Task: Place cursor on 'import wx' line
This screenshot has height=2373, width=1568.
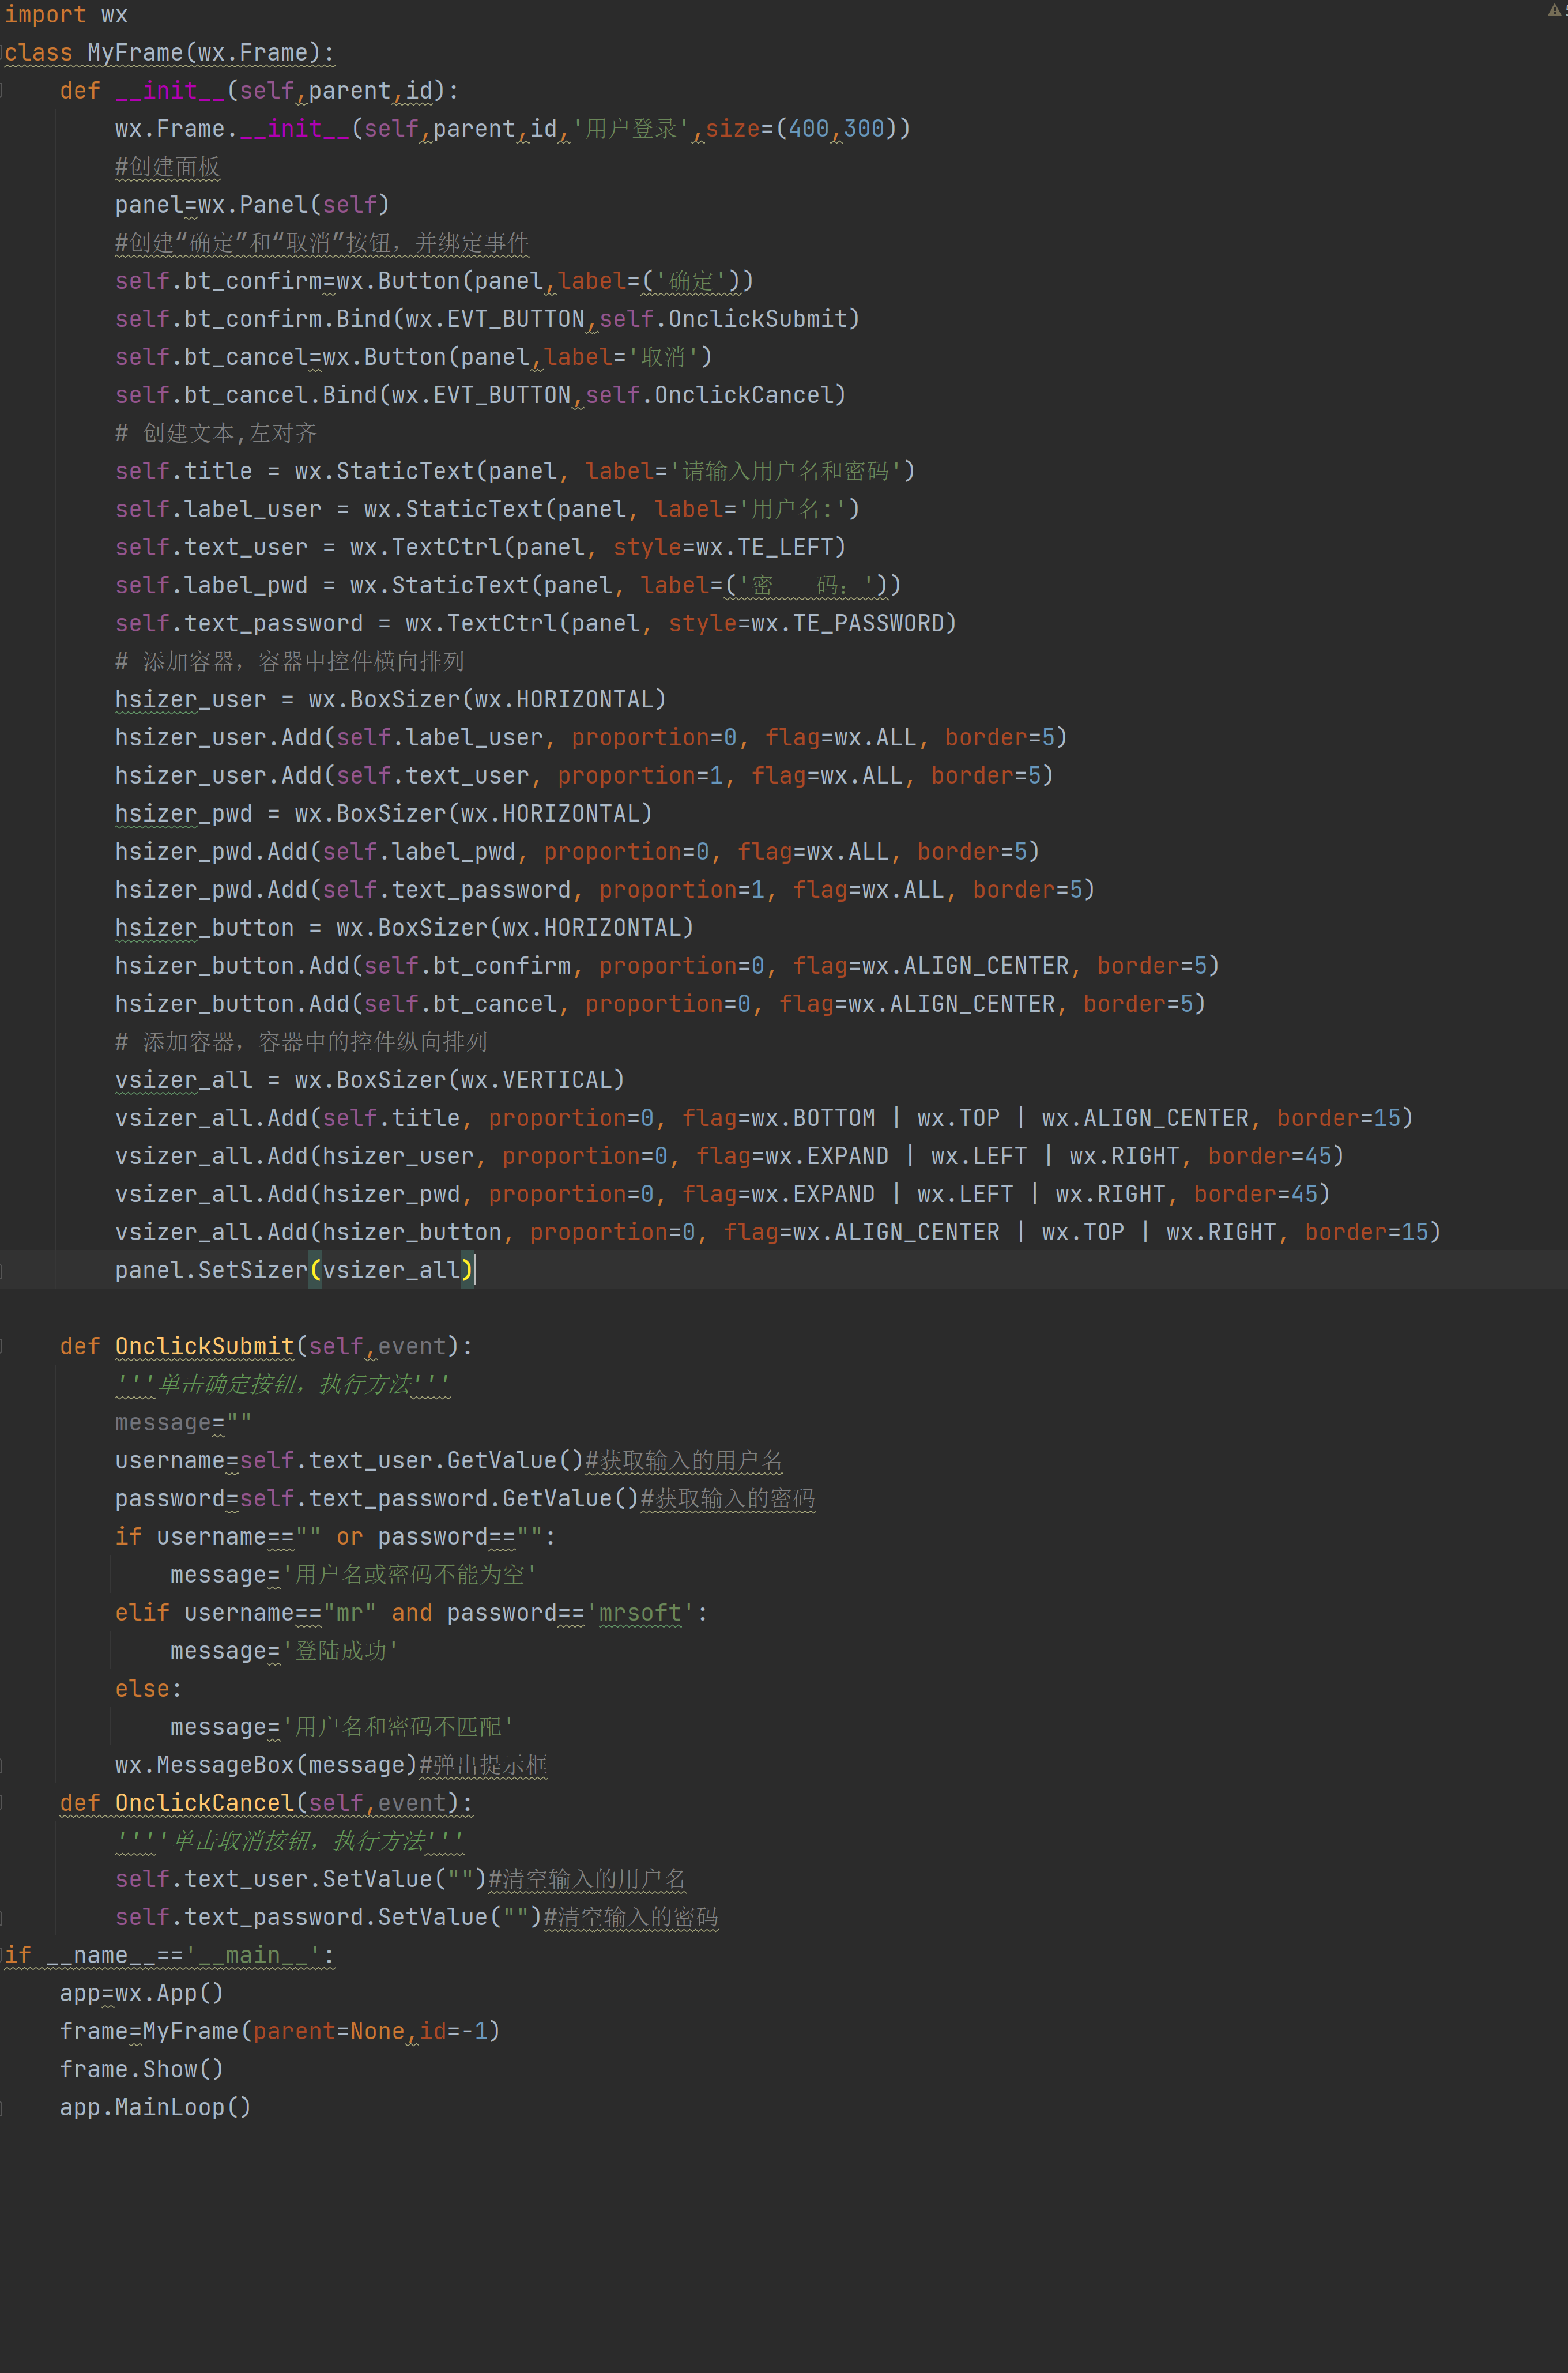Action: tap(66, 14)
